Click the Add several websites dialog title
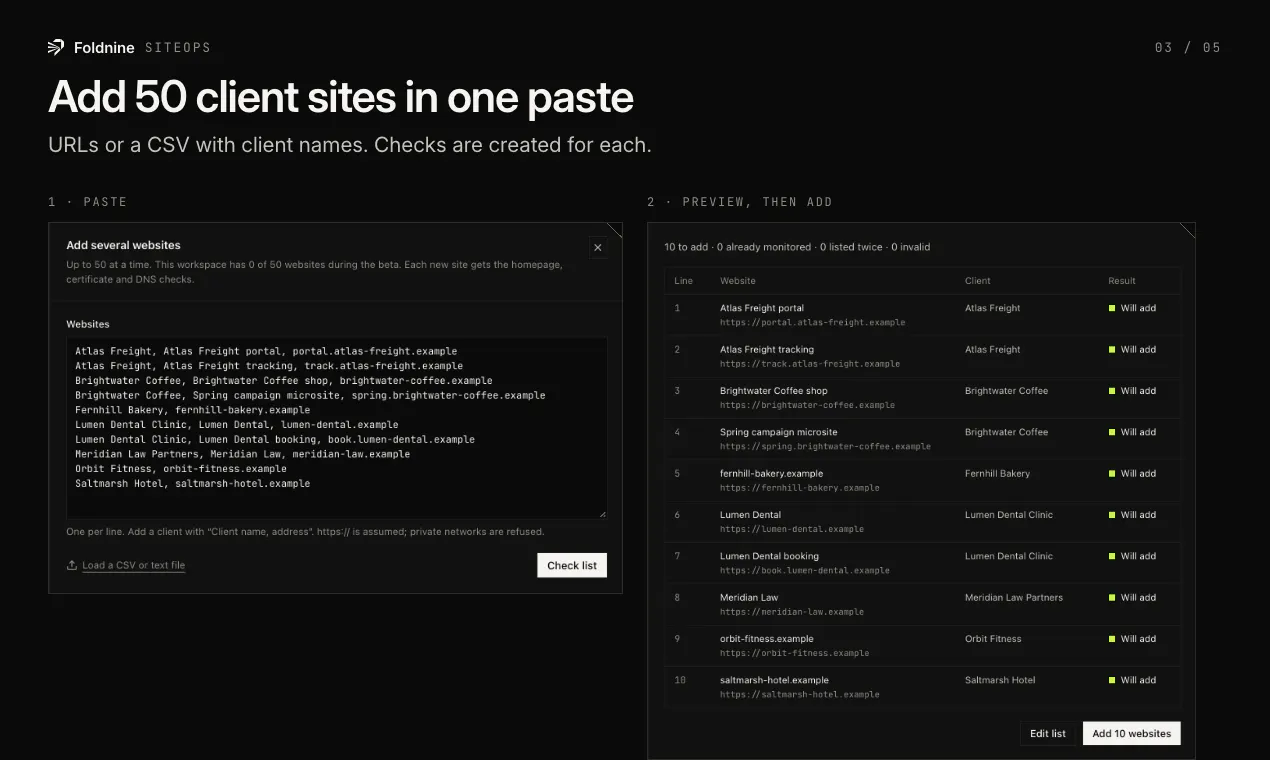This screenshot has width=1270, height=760. coord(123,245)
